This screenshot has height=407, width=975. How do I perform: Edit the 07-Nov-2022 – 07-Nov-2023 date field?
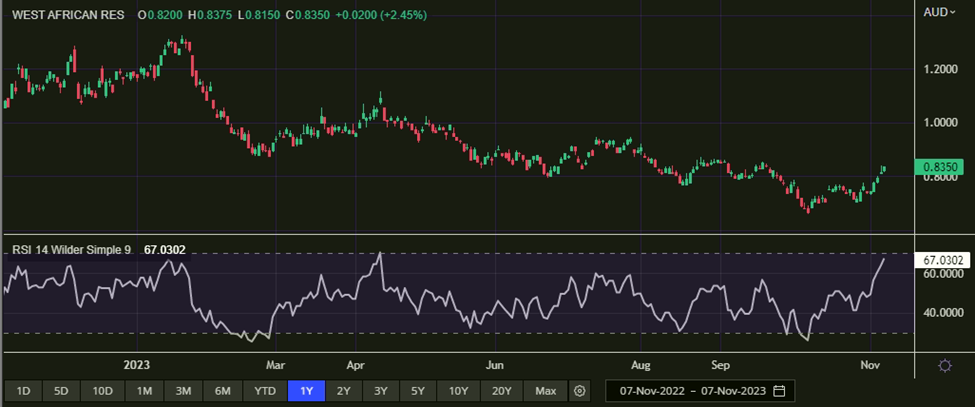(700, 391)
